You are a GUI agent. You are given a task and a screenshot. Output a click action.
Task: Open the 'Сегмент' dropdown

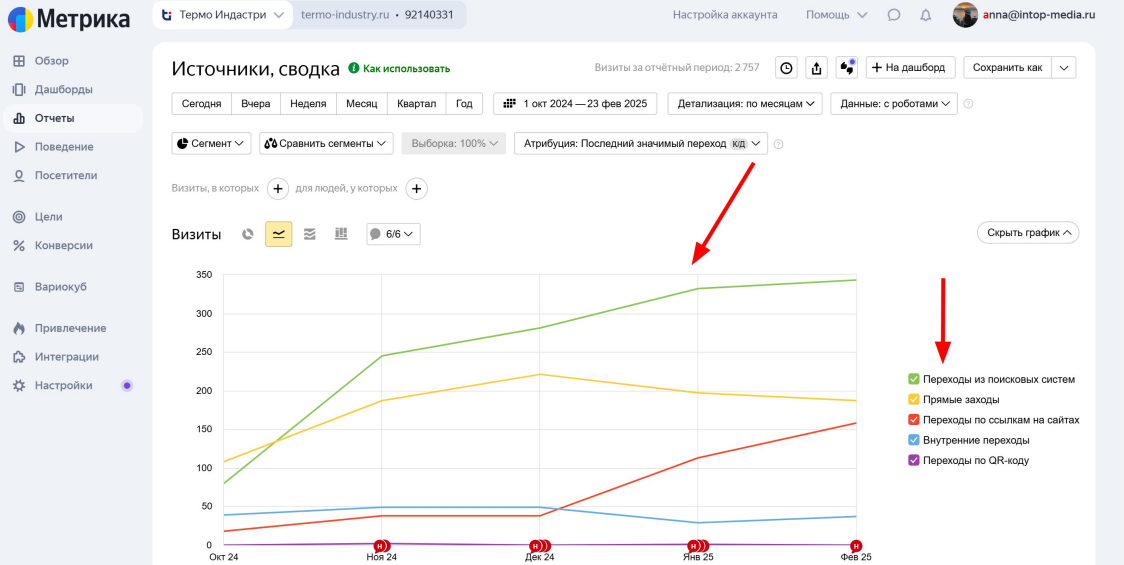pyautogui.click(x=211, y=143)
